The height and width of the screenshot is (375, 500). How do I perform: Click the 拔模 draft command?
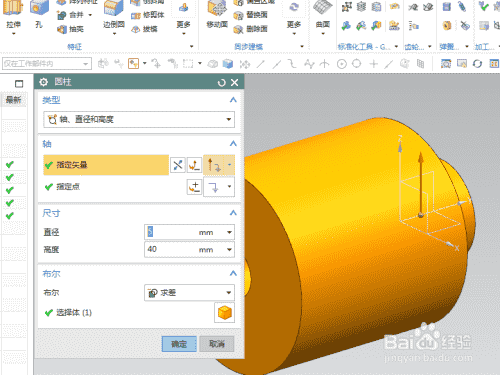[x=144, y=29]
